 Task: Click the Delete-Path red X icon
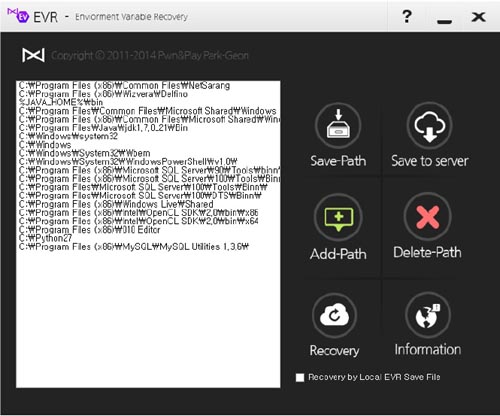[428, 217]
